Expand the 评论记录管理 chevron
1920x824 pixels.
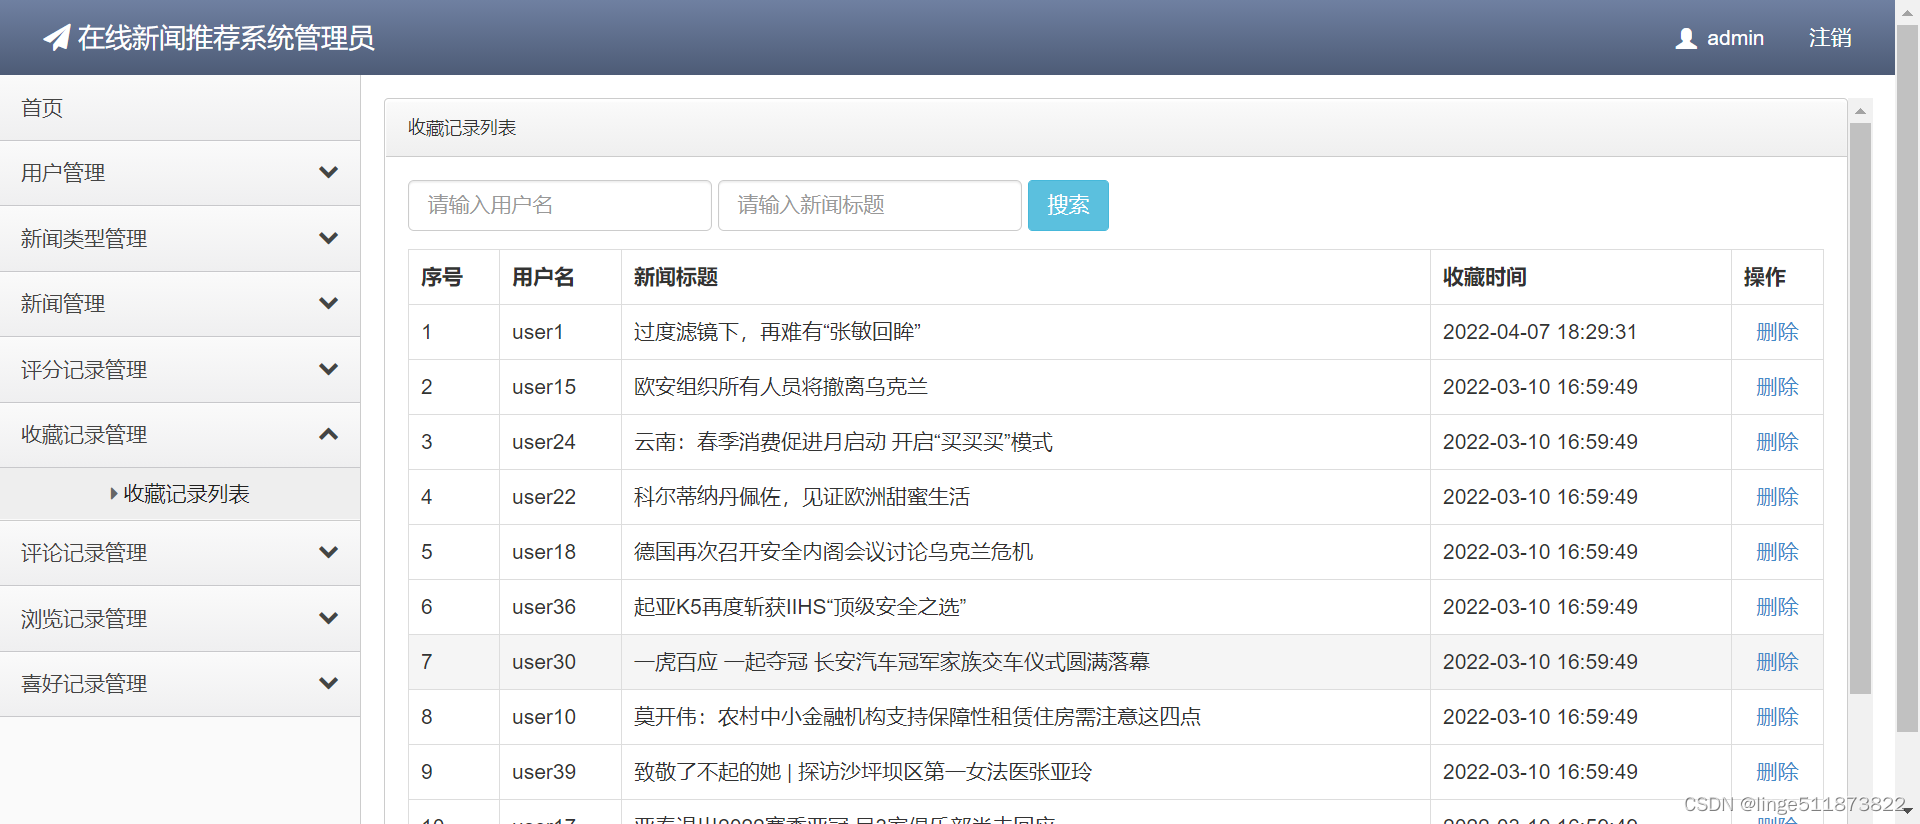click(328, 552)
